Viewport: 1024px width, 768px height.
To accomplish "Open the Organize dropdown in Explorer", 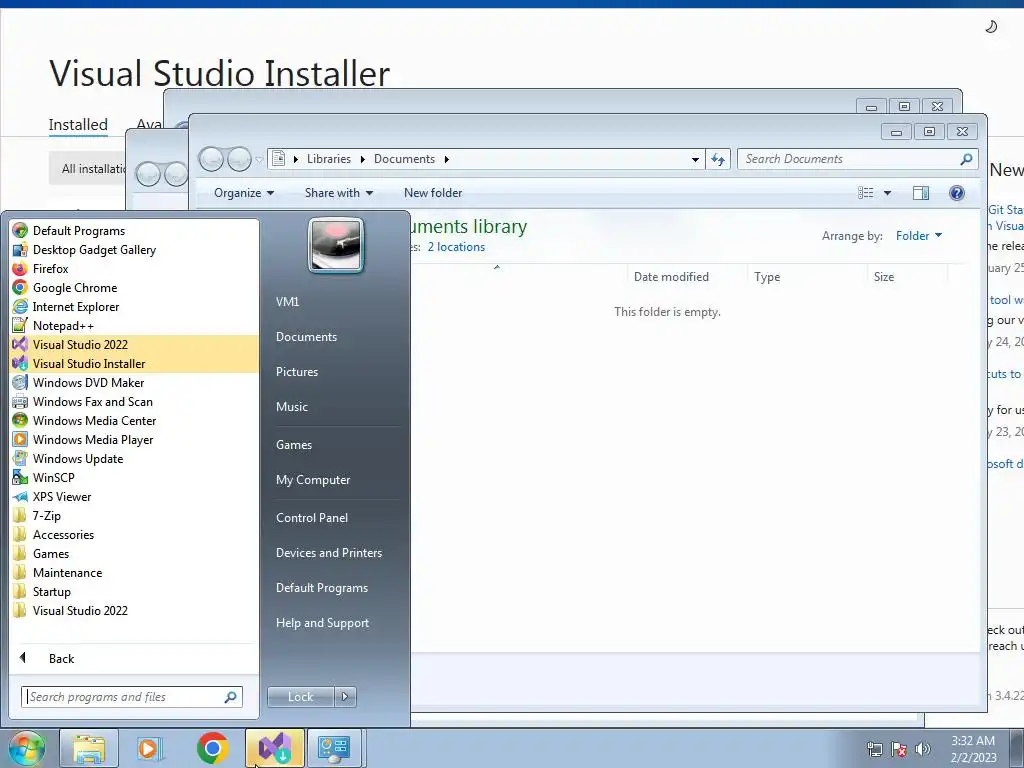I will pyautogui.click(x=244, y=193).
